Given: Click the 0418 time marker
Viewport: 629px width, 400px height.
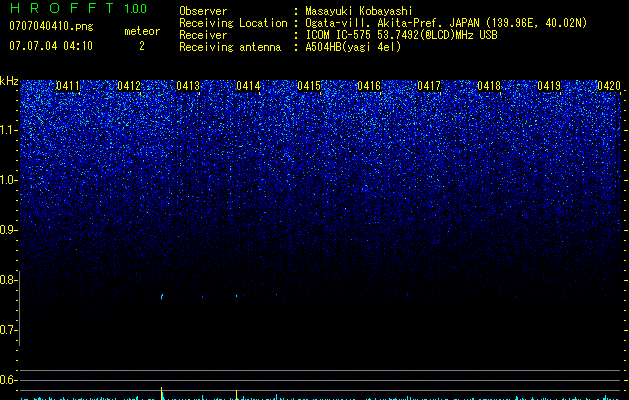Looking at the screenshot, I should pos(489,86).
